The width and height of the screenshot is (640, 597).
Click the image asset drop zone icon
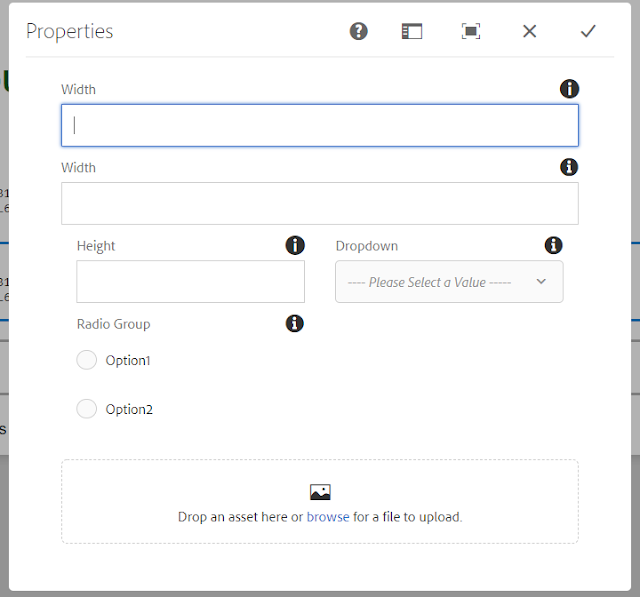[x=320, y=492]
